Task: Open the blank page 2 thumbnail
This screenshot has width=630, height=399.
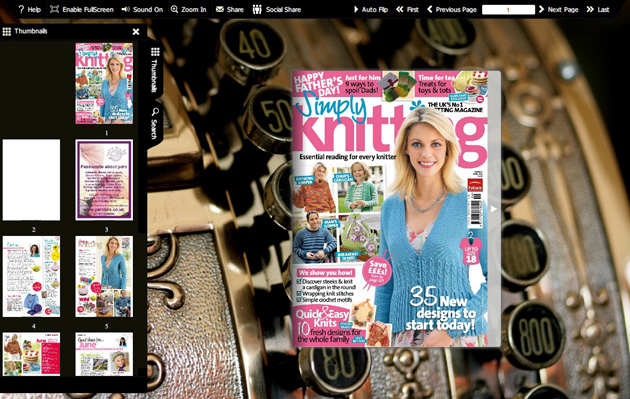Action: click(31, 180)
